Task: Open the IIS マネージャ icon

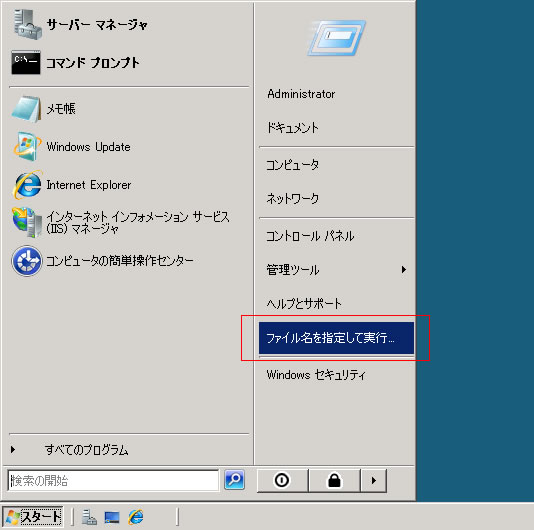Action: (27, 222)
